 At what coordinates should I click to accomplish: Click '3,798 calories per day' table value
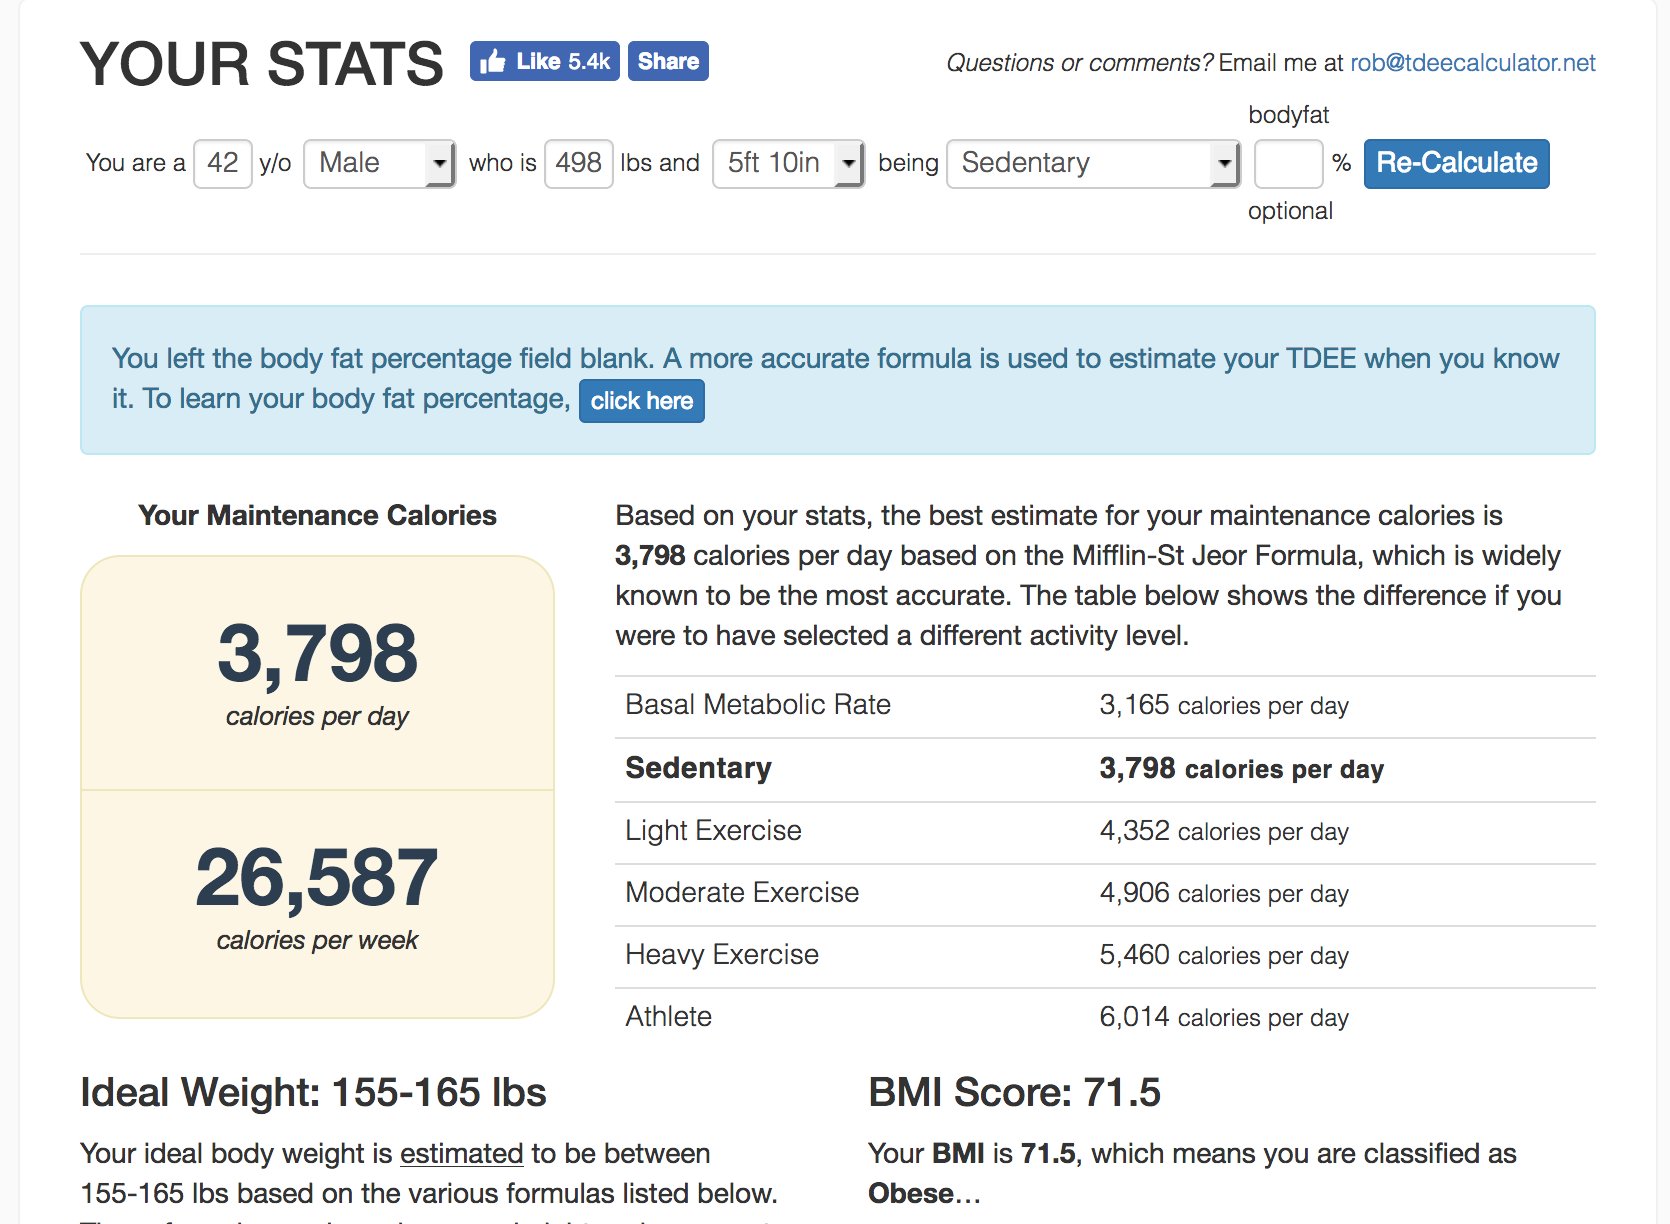(1241, 768)
